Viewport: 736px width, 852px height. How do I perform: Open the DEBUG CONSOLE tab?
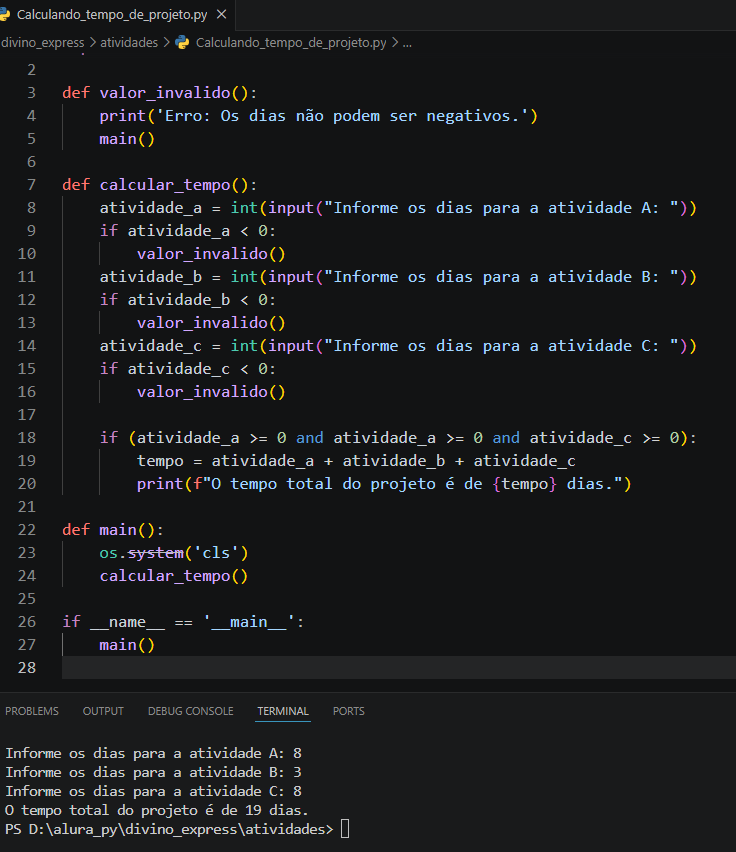191,711
